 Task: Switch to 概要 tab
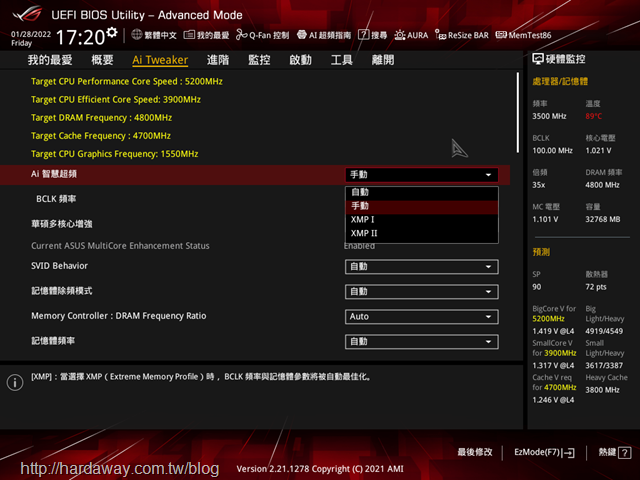102,60
